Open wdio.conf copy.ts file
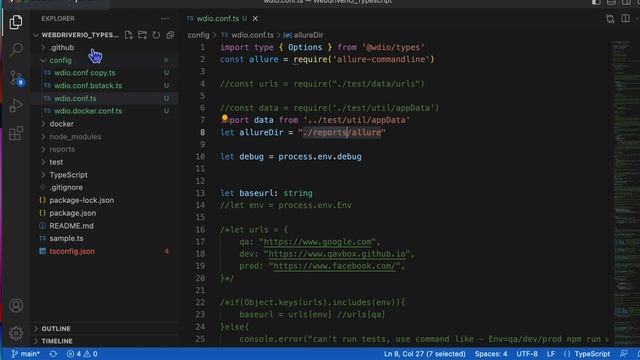Image resolution: width=640 pixels, height=360 pixels. pos(84,73)
